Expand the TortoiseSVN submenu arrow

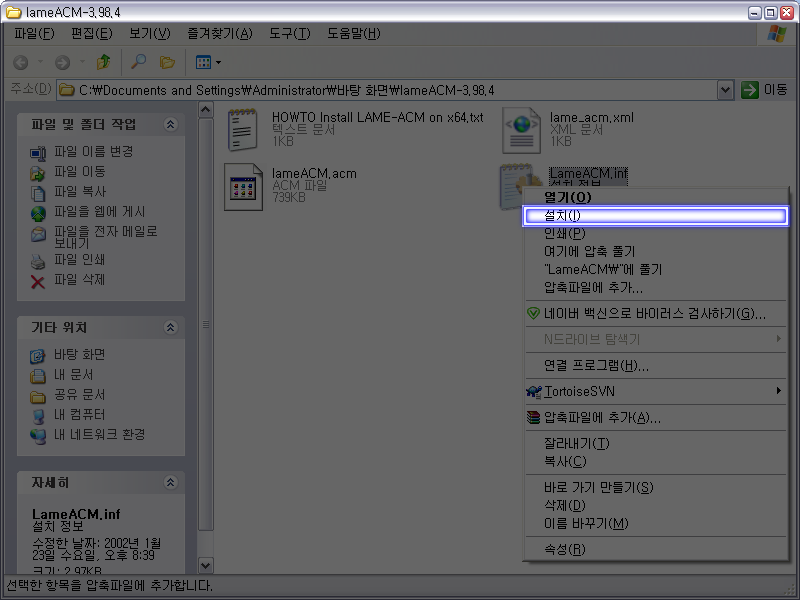coord(779,391)
